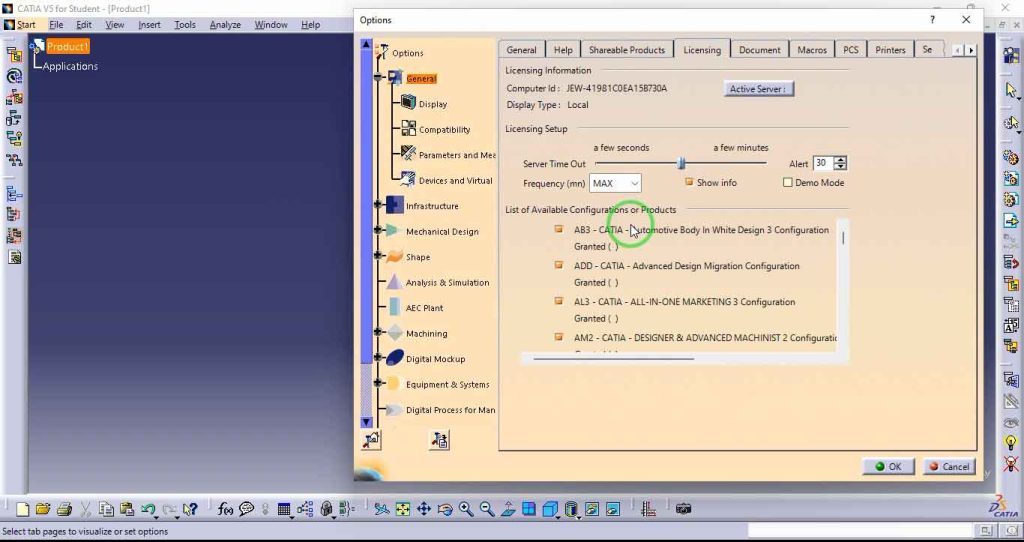Screen dimensions: 1024x542
Task: Open the Frequency (mn) MAX dropdown
Action: click(615, 183)
